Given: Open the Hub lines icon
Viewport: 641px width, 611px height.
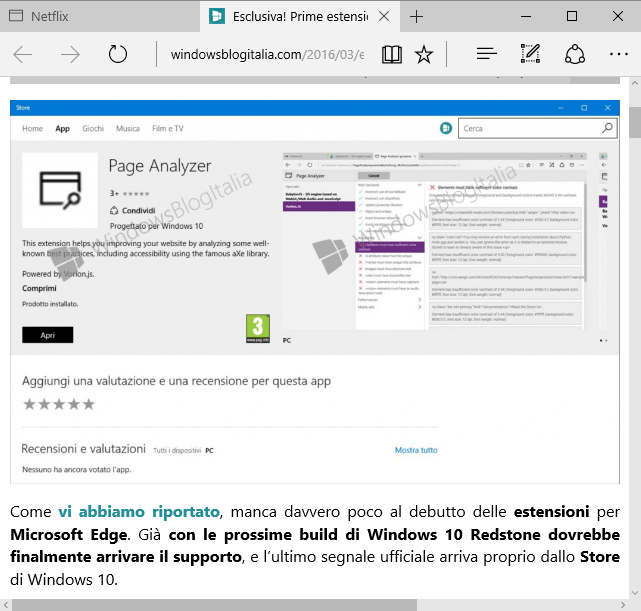Looking at the screenshot, I should [486, 54].
